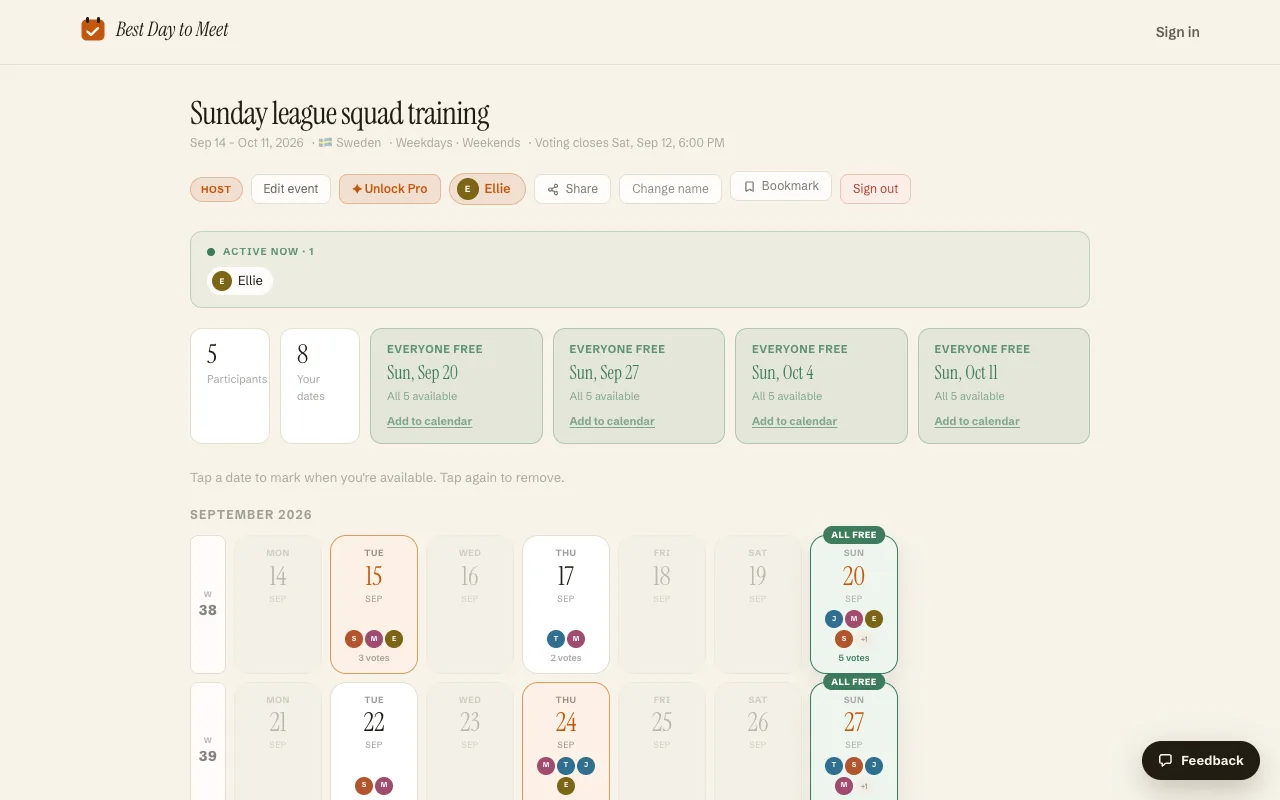Click the S avatar on Sep 15

(354, 639)
